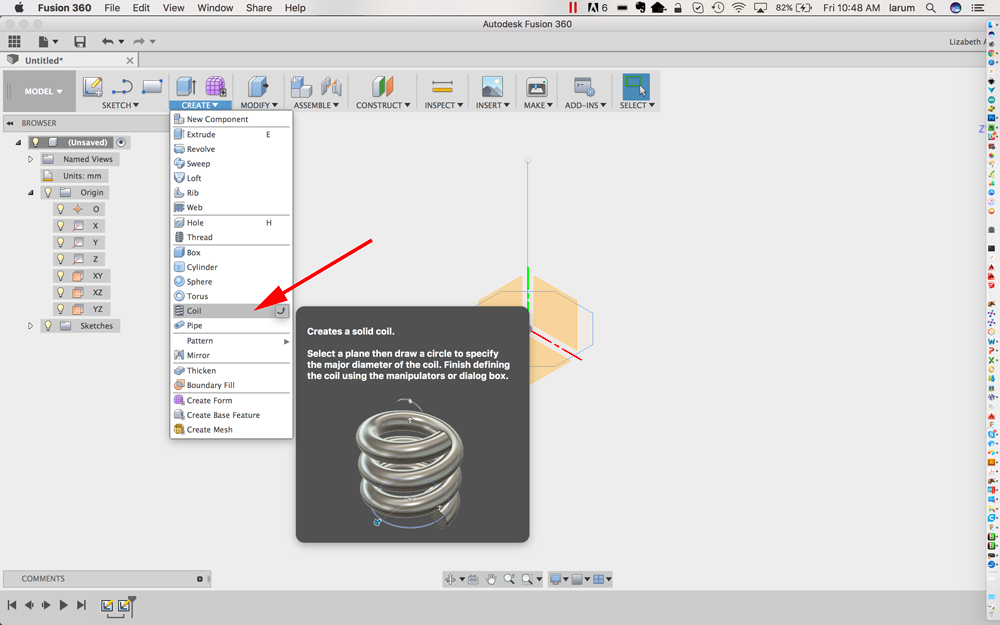Click the Press Pull modify icon
The width and height of the screenshot is (1000, 625).
coord(258,87)
